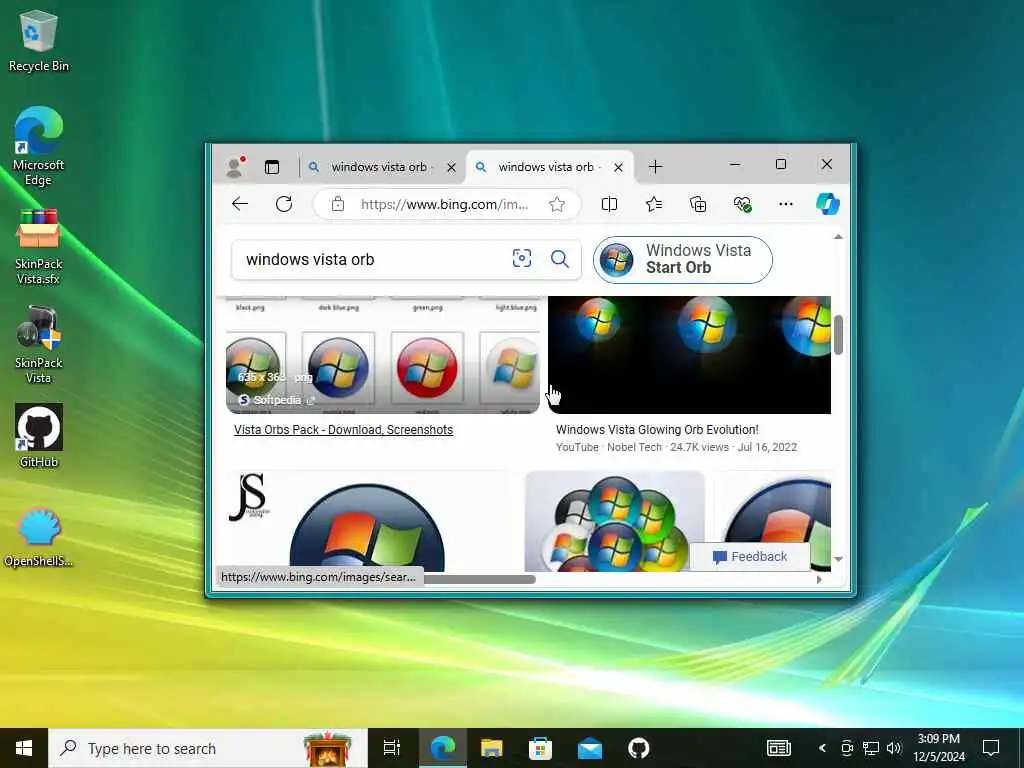Open Edge Settings and more menu
This screenshot has height=768, width=1024.
pos(786,204)
